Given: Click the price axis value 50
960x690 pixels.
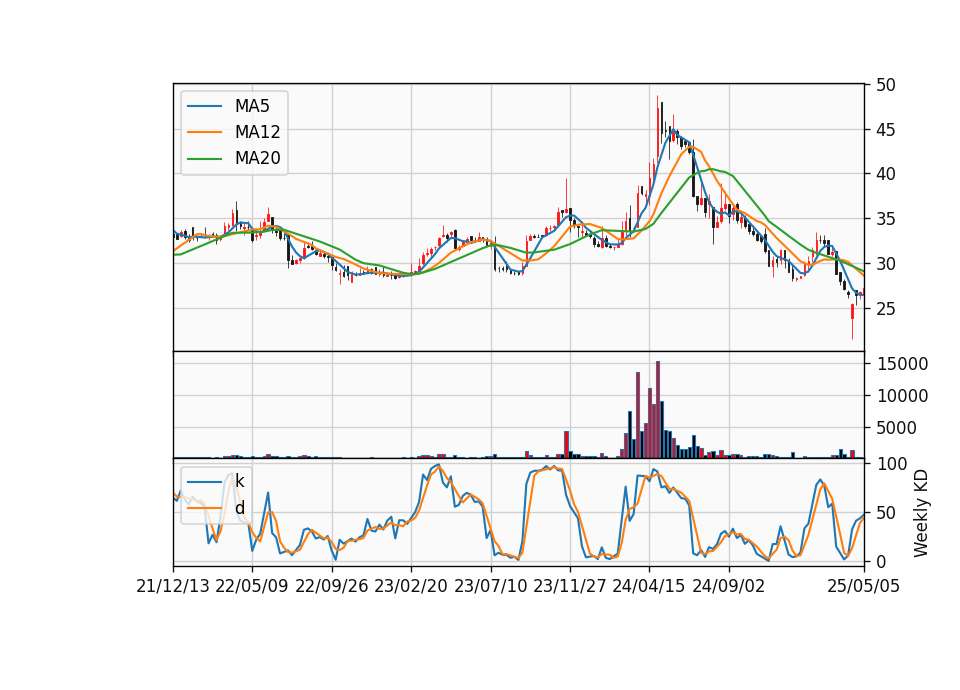Looking at the screenshot, I should [x=885, y=85].
